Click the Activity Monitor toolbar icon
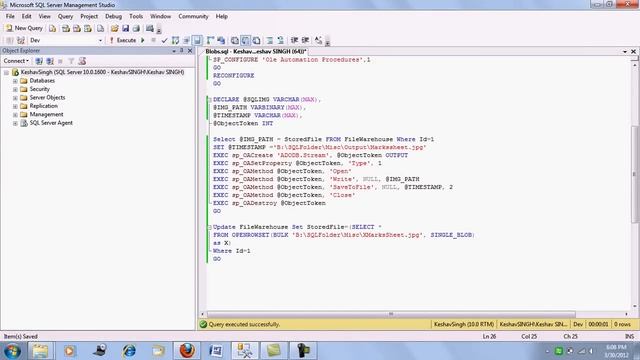The image size is (640, 360). pos(150,28)
